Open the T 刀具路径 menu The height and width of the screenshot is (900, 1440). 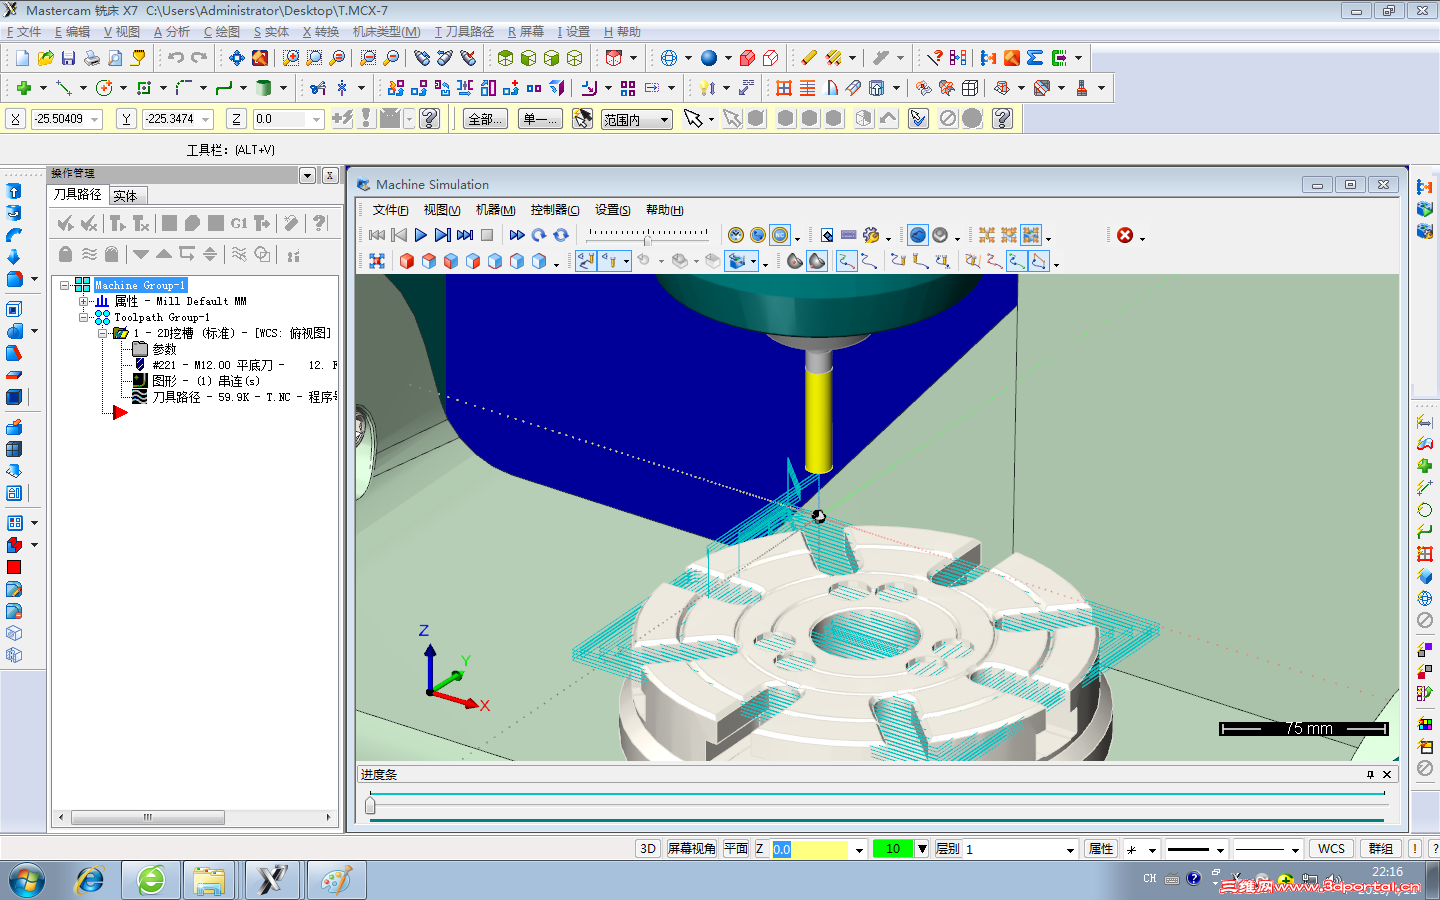(464, 32)
